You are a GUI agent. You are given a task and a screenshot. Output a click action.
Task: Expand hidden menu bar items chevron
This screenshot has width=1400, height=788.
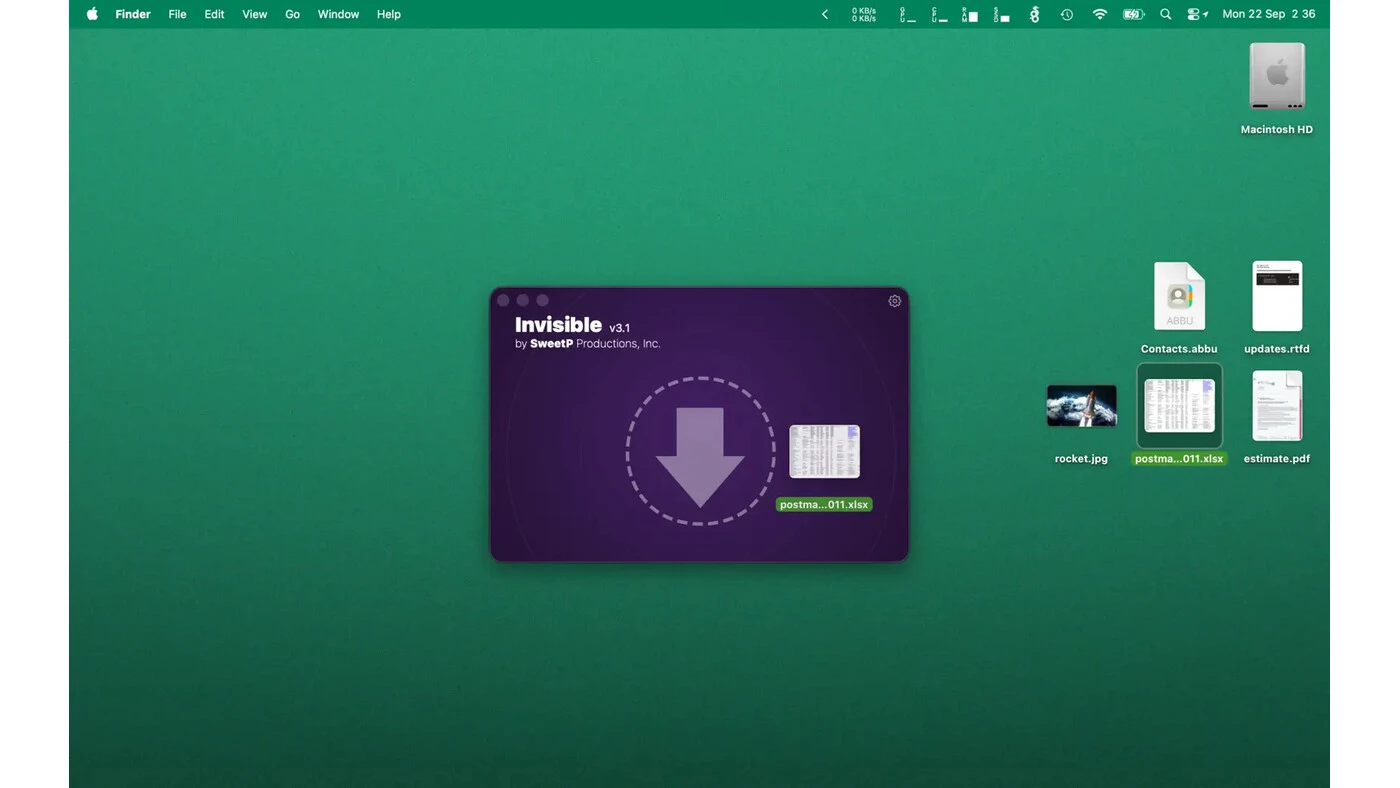(825, 14)
